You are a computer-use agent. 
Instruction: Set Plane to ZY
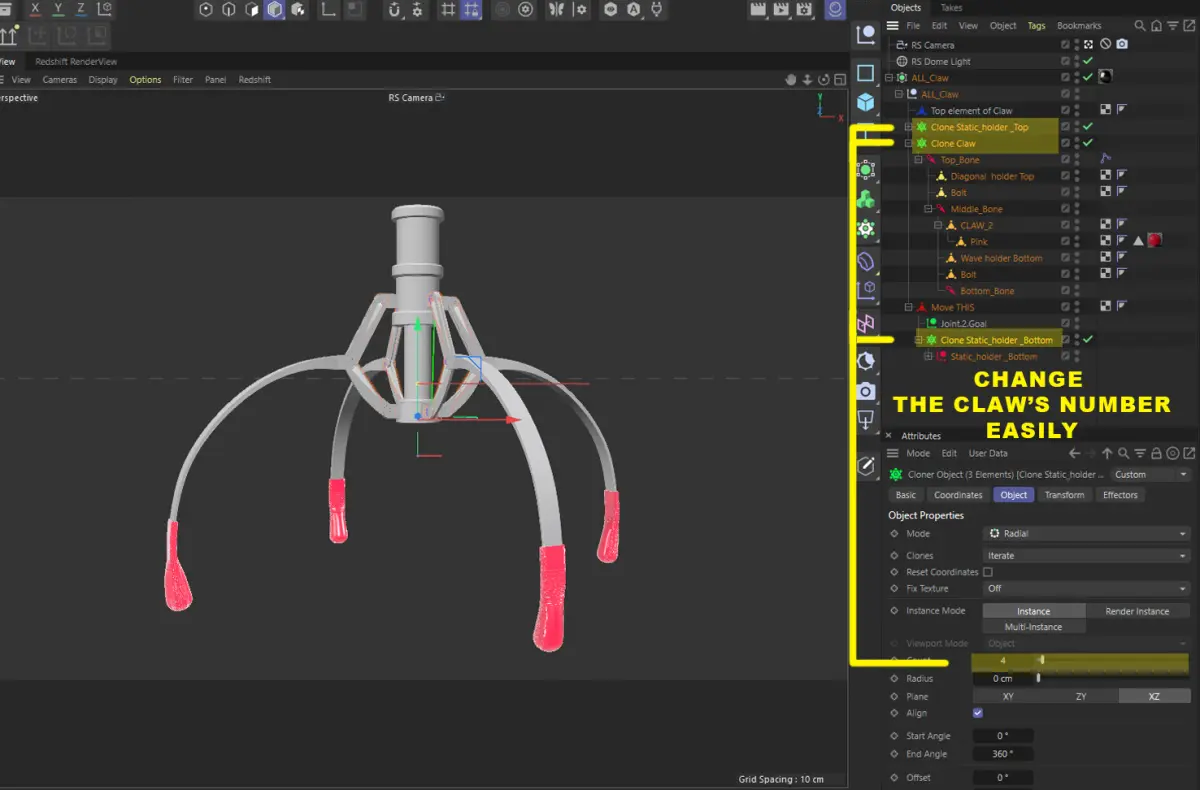click(x=1081, y=696)
